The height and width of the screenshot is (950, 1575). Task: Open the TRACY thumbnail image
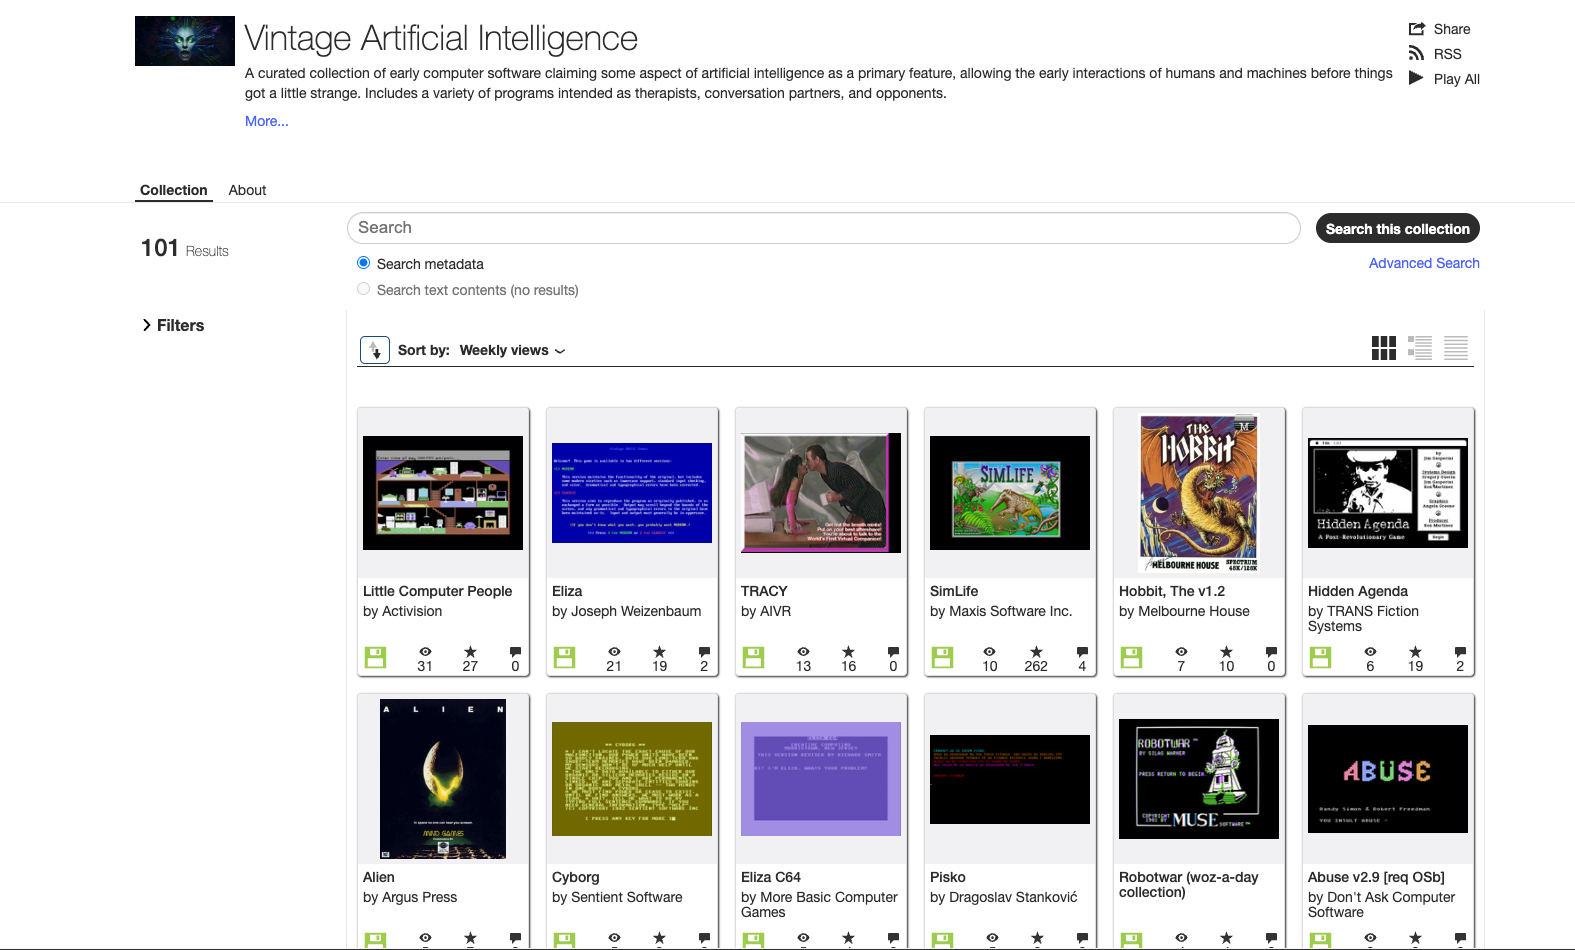pos(821,493)
